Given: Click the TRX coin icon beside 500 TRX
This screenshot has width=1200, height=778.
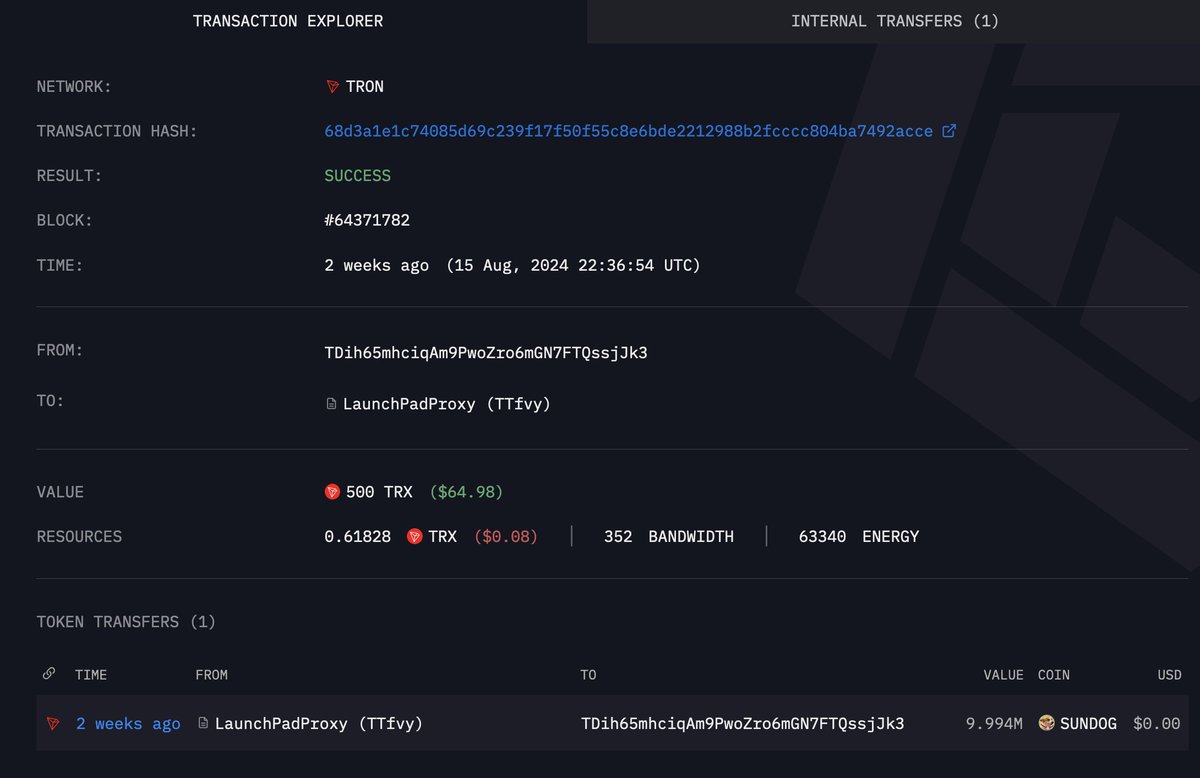Looking at the screenshot, I should coord(333,492).
